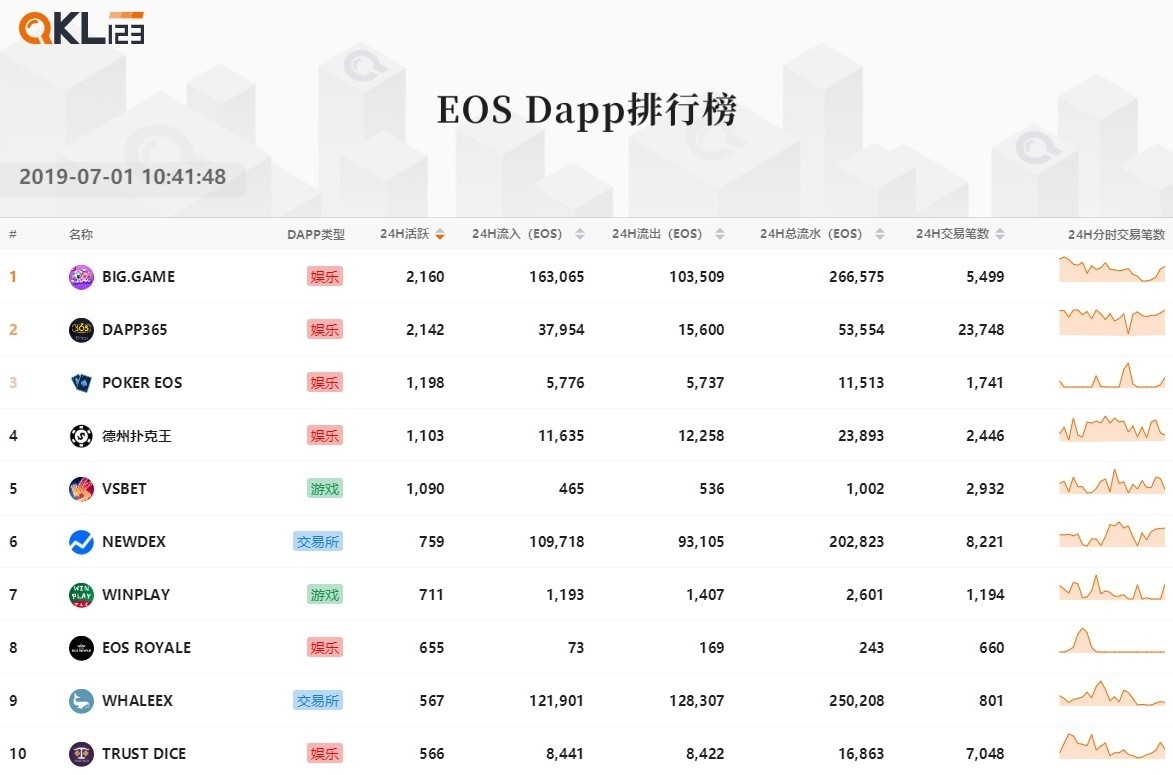Image resolution: width=1173 pixels, height=775 pixels.
Task: Click 游戏 tag in VSBET row
Action: tap(325, 489)
